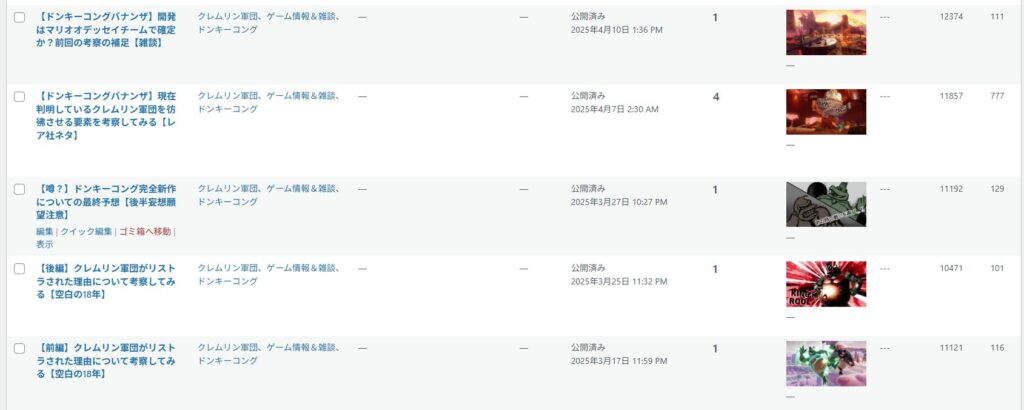Open the 前編 クレムリン軍団がリストラ post title
The width and height of the screenshot is (1024, 410).
106,361
